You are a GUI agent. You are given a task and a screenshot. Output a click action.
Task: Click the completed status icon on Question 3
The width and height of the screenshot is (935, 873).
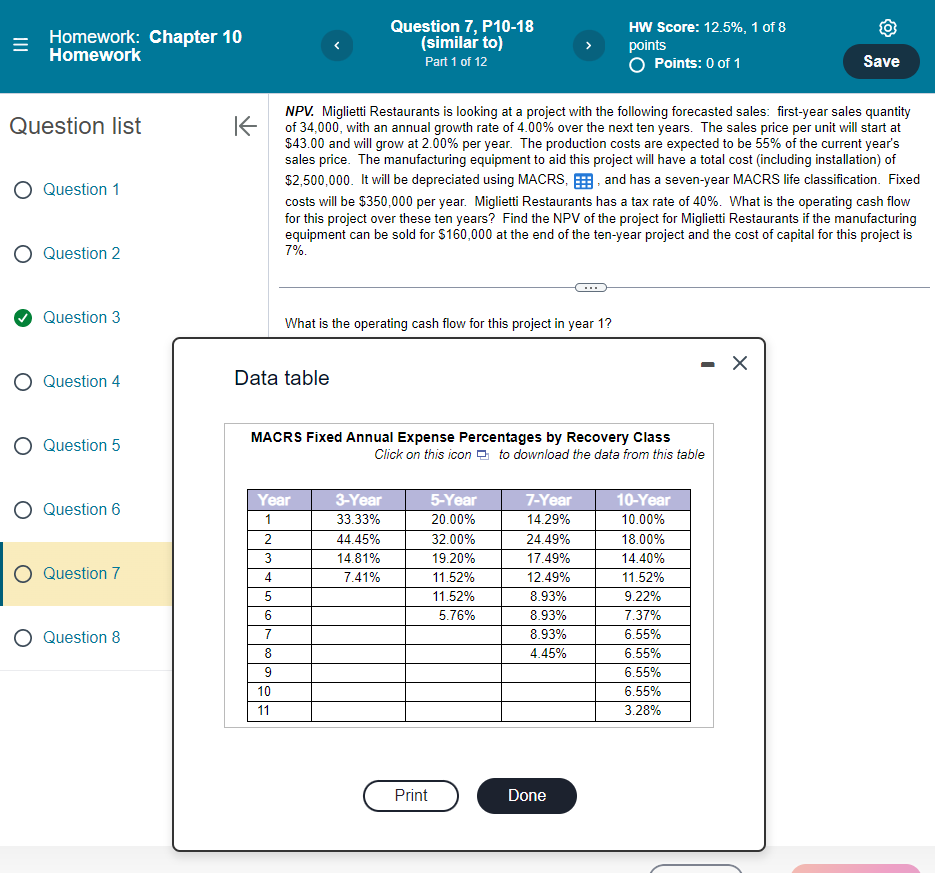tap(21, 317)
